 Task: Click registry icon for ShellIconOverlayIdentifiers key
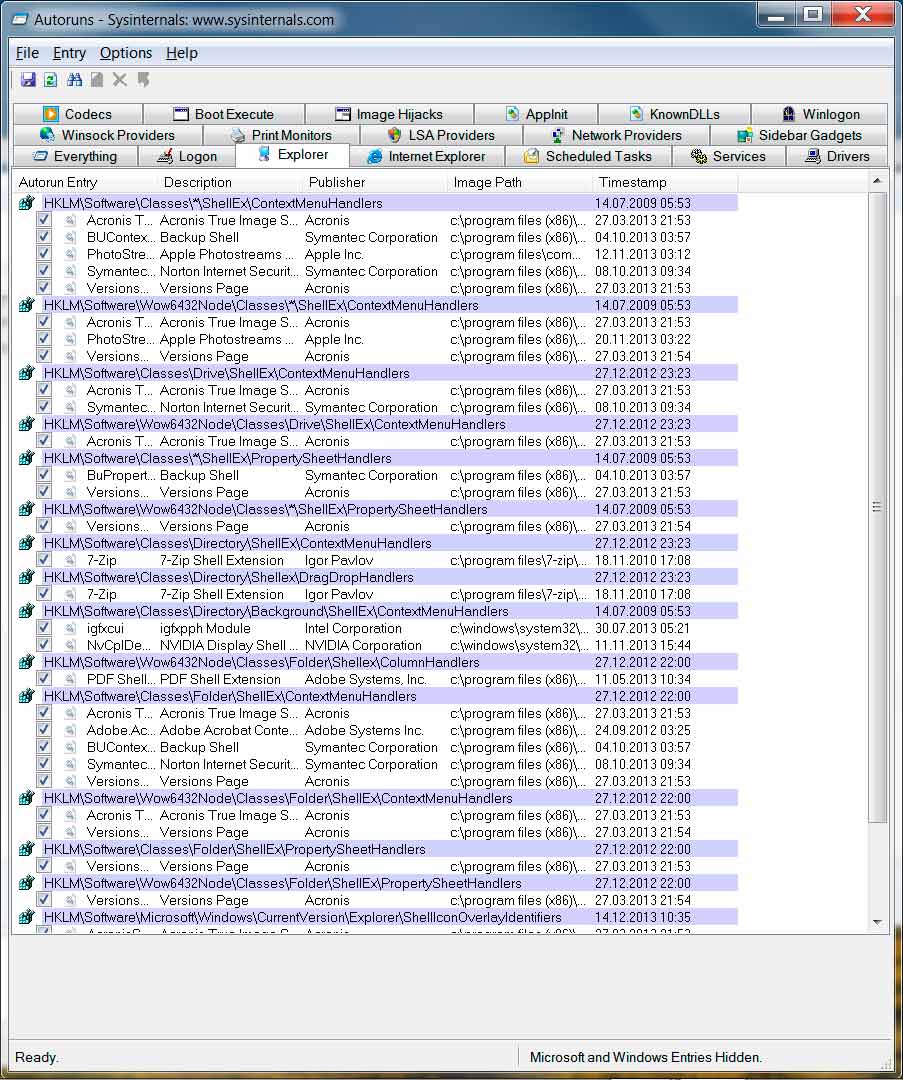26,917
